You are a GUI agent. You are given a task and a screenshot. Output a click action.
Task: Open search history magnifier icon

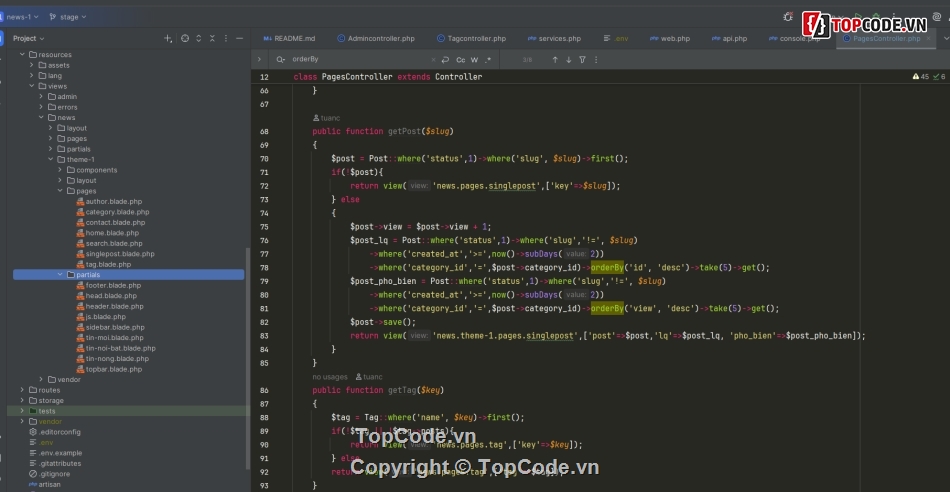(281, 59)
